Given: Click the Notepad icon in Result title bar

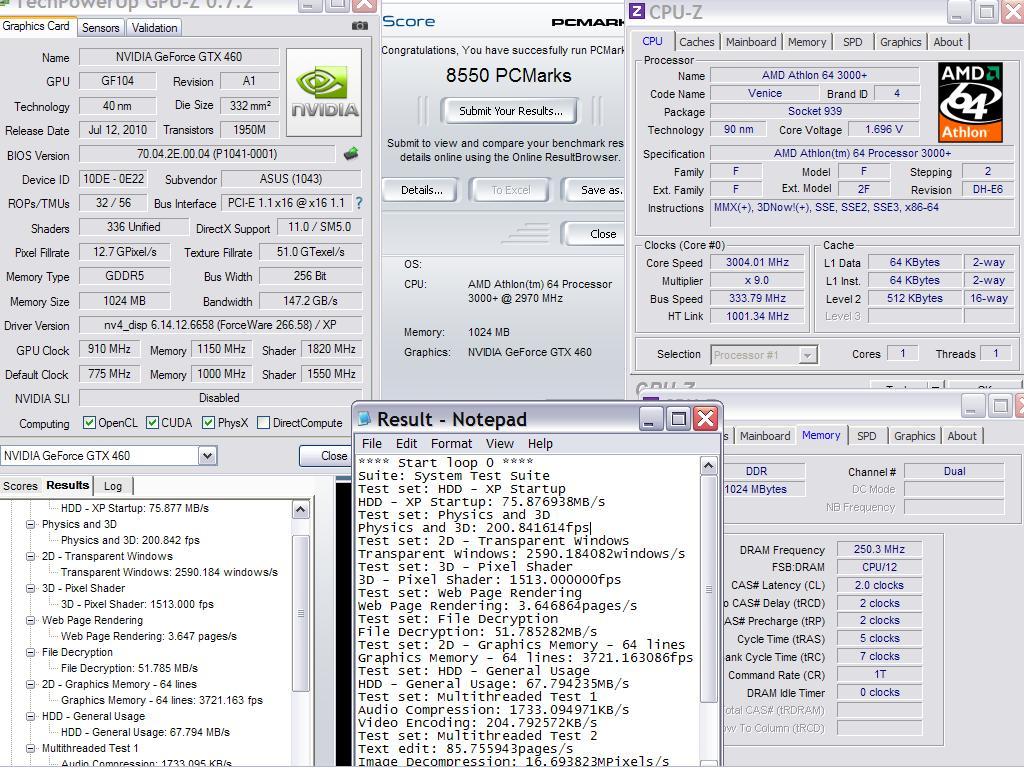Looking at the screenshot, I should pyautogui.click(x=364, y=418).
